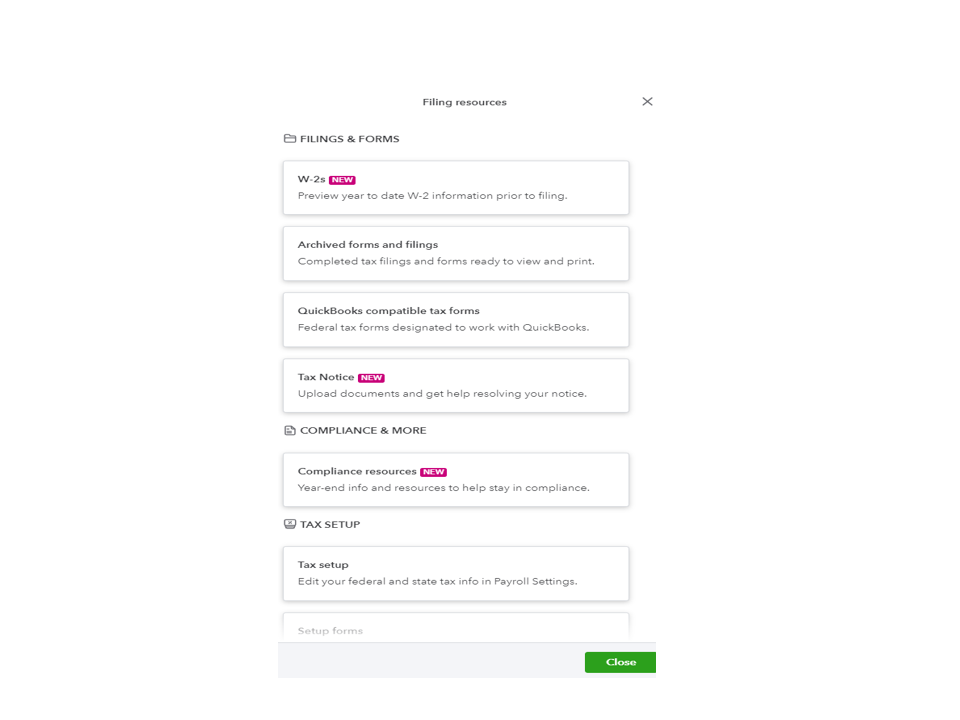Image resolution: width=960 pixels, height=720 pixels.
Task: Open the Compliance resources card
Action: [456, 480]
